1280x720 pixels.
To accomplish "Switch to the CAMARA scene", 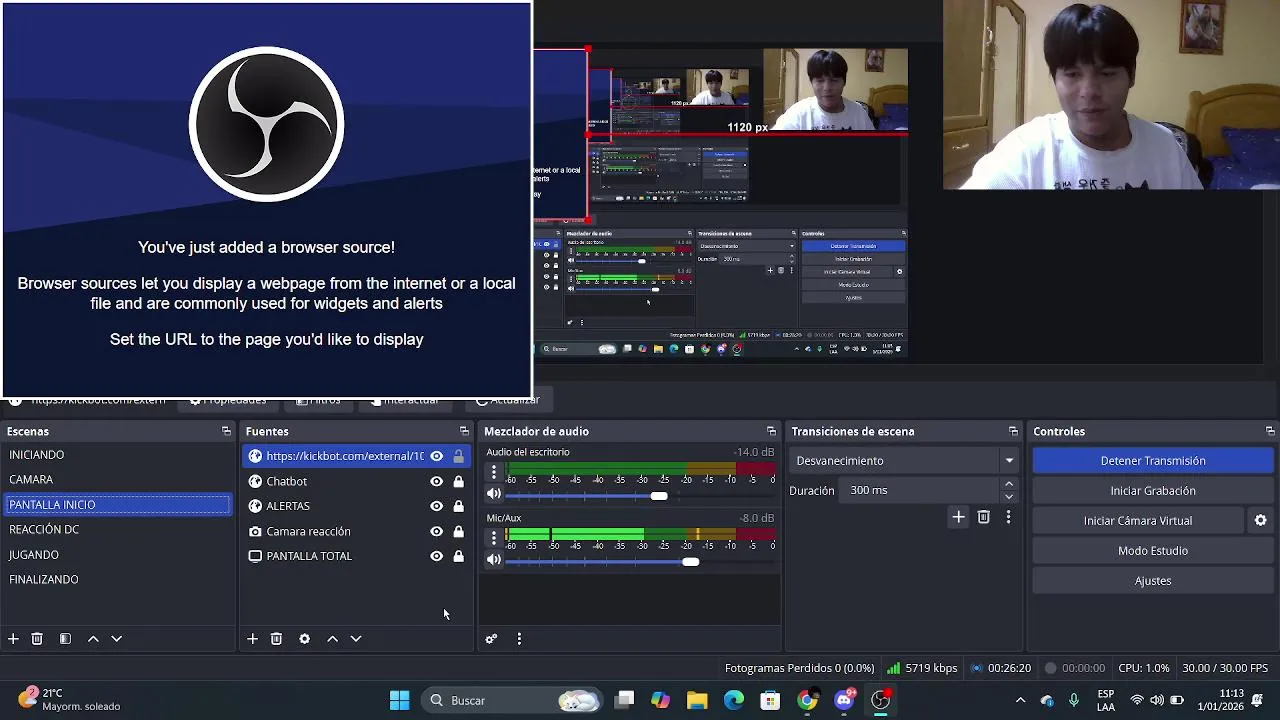I will [x=118, y=480].
